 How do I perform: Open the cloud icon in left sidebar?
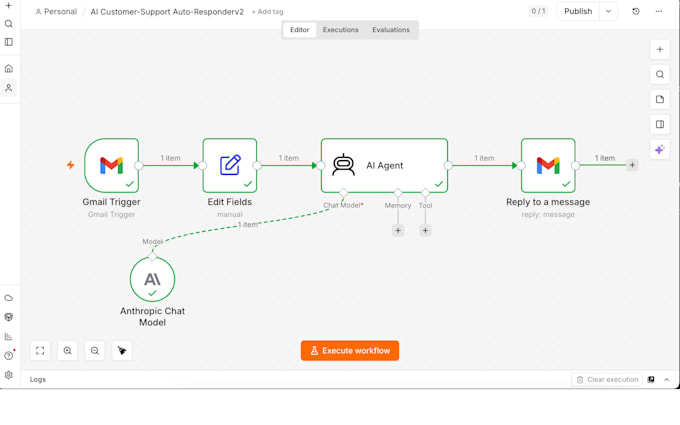click(x=8, y=298)
